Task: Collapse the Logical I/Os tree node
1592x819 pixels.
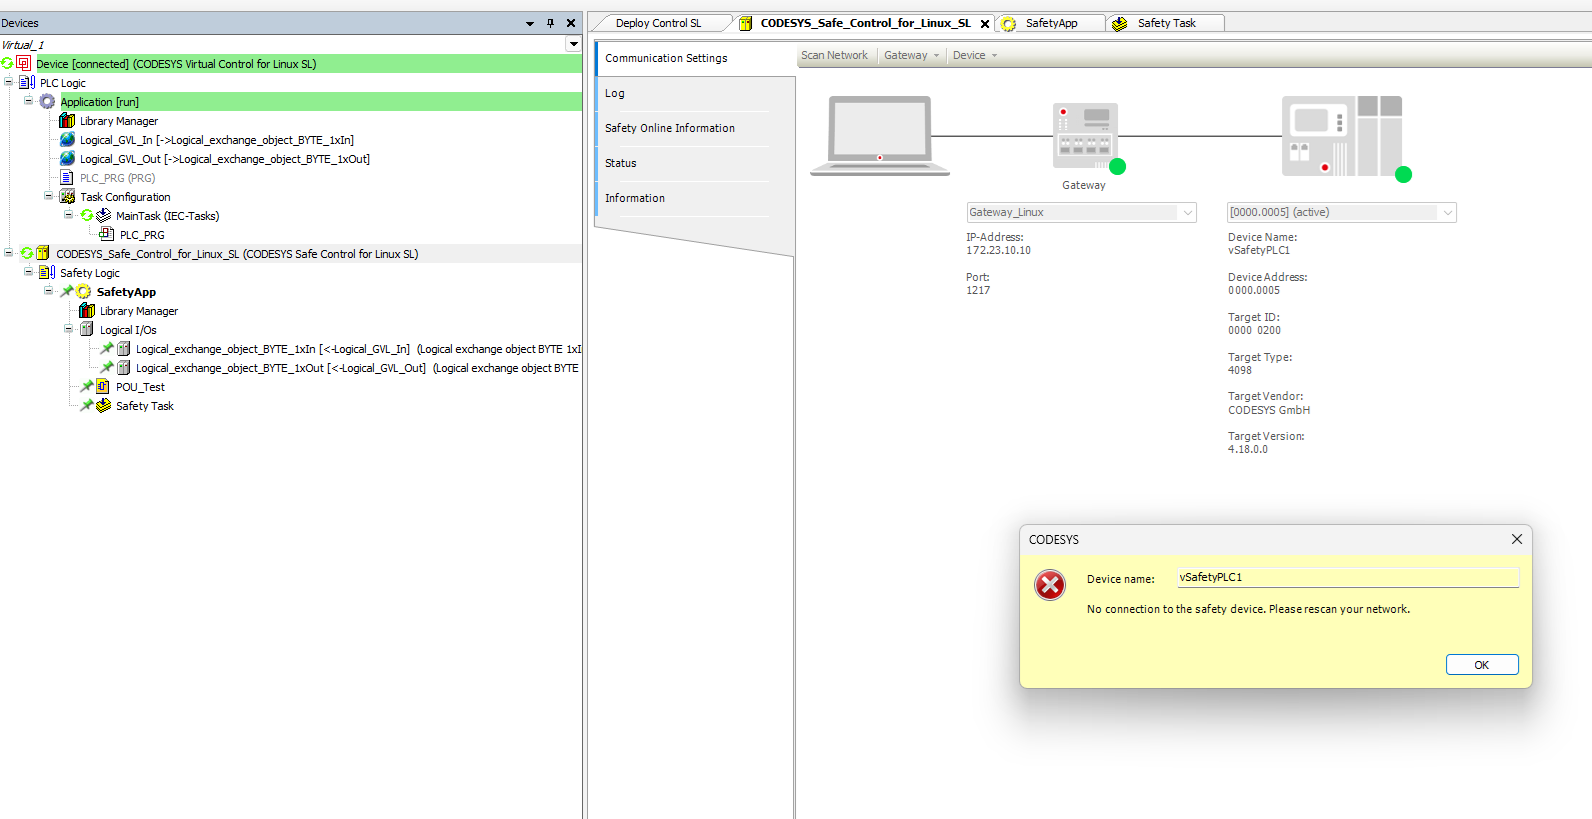Action: click(x=69, y=330)
